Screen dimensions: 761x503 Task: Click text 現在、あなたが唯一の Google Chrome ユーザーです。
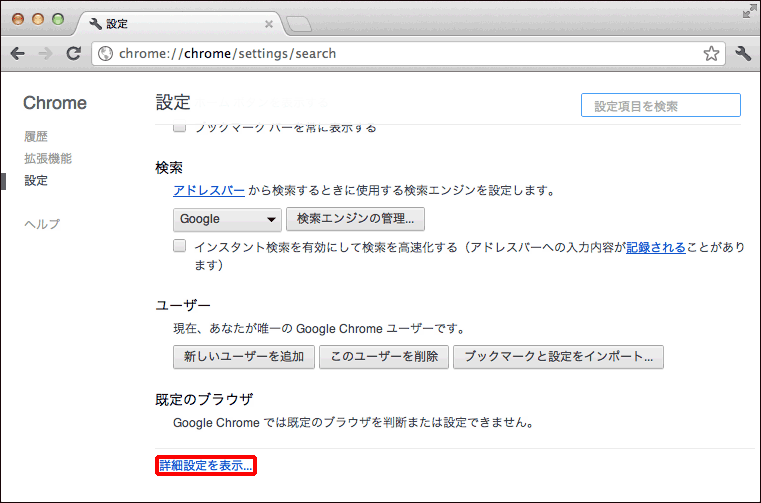pyautogui.click(x=320, y=329)
